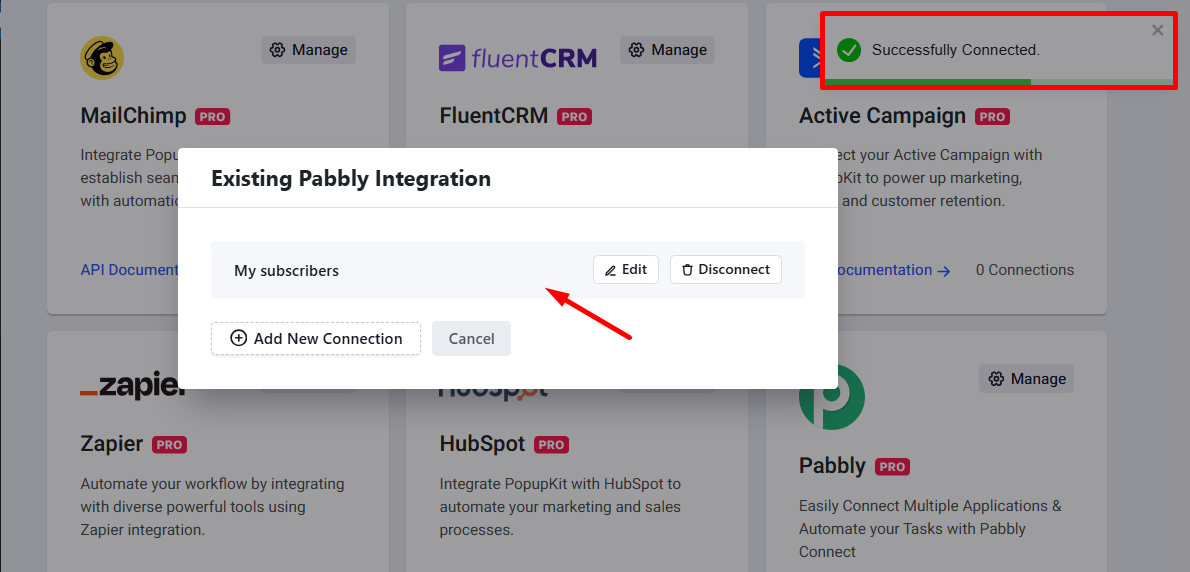1190x572 pixels.
Task: Click Add New Connection button
Action: coord(316,338)
